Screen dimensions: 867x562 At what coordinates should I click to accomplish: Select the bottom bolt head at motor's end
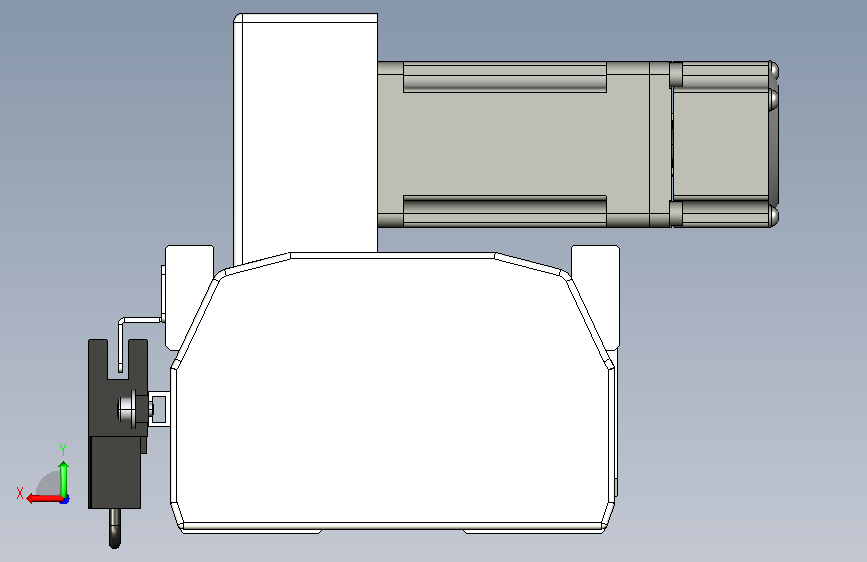[x=775, y=216]
